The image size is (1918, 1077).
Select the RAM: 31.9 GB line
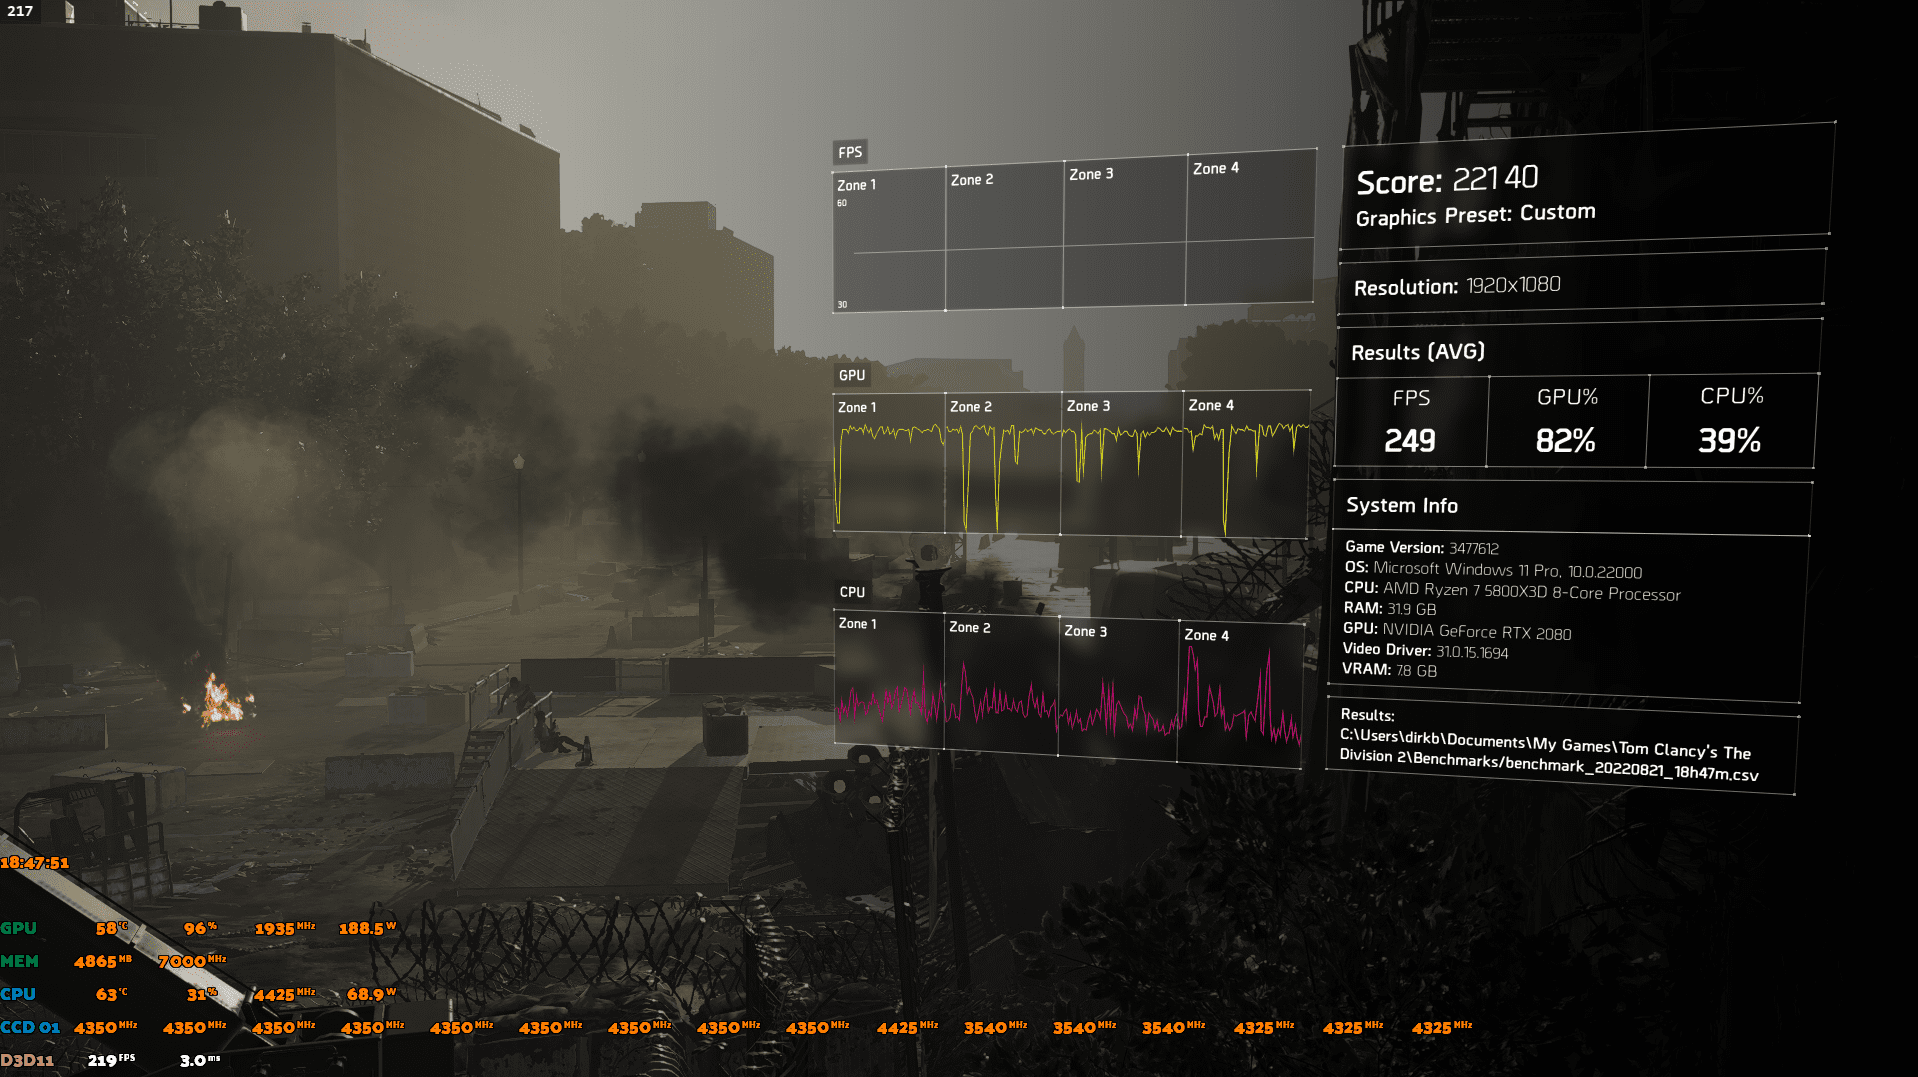(1390, 608)
